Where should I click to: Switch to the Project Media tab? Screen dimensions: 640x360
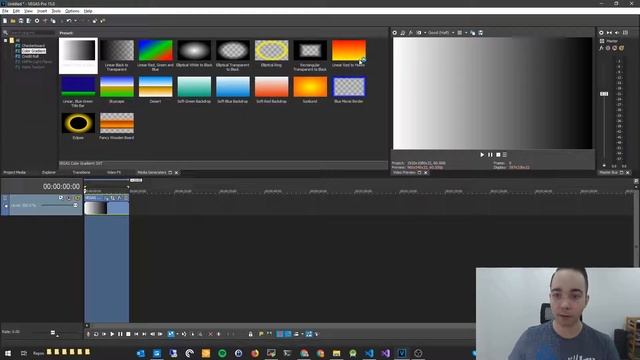coord(15,173)
